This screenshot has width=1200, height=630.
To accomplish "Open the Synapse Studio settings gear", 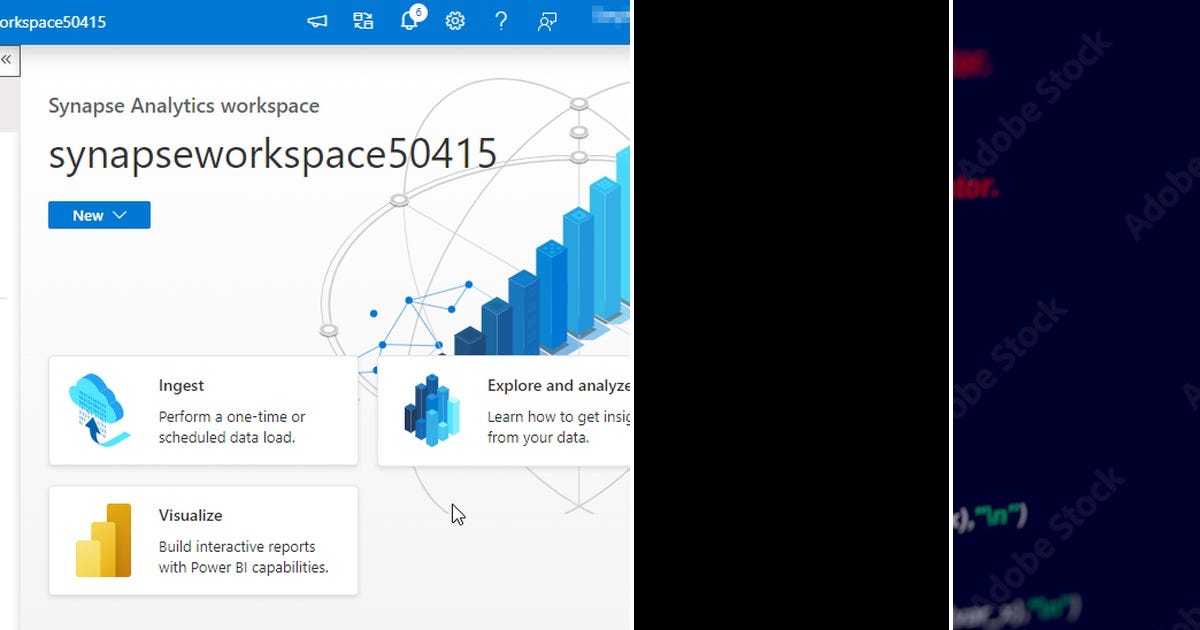I will pyautogui.click(x=455, y=20).
